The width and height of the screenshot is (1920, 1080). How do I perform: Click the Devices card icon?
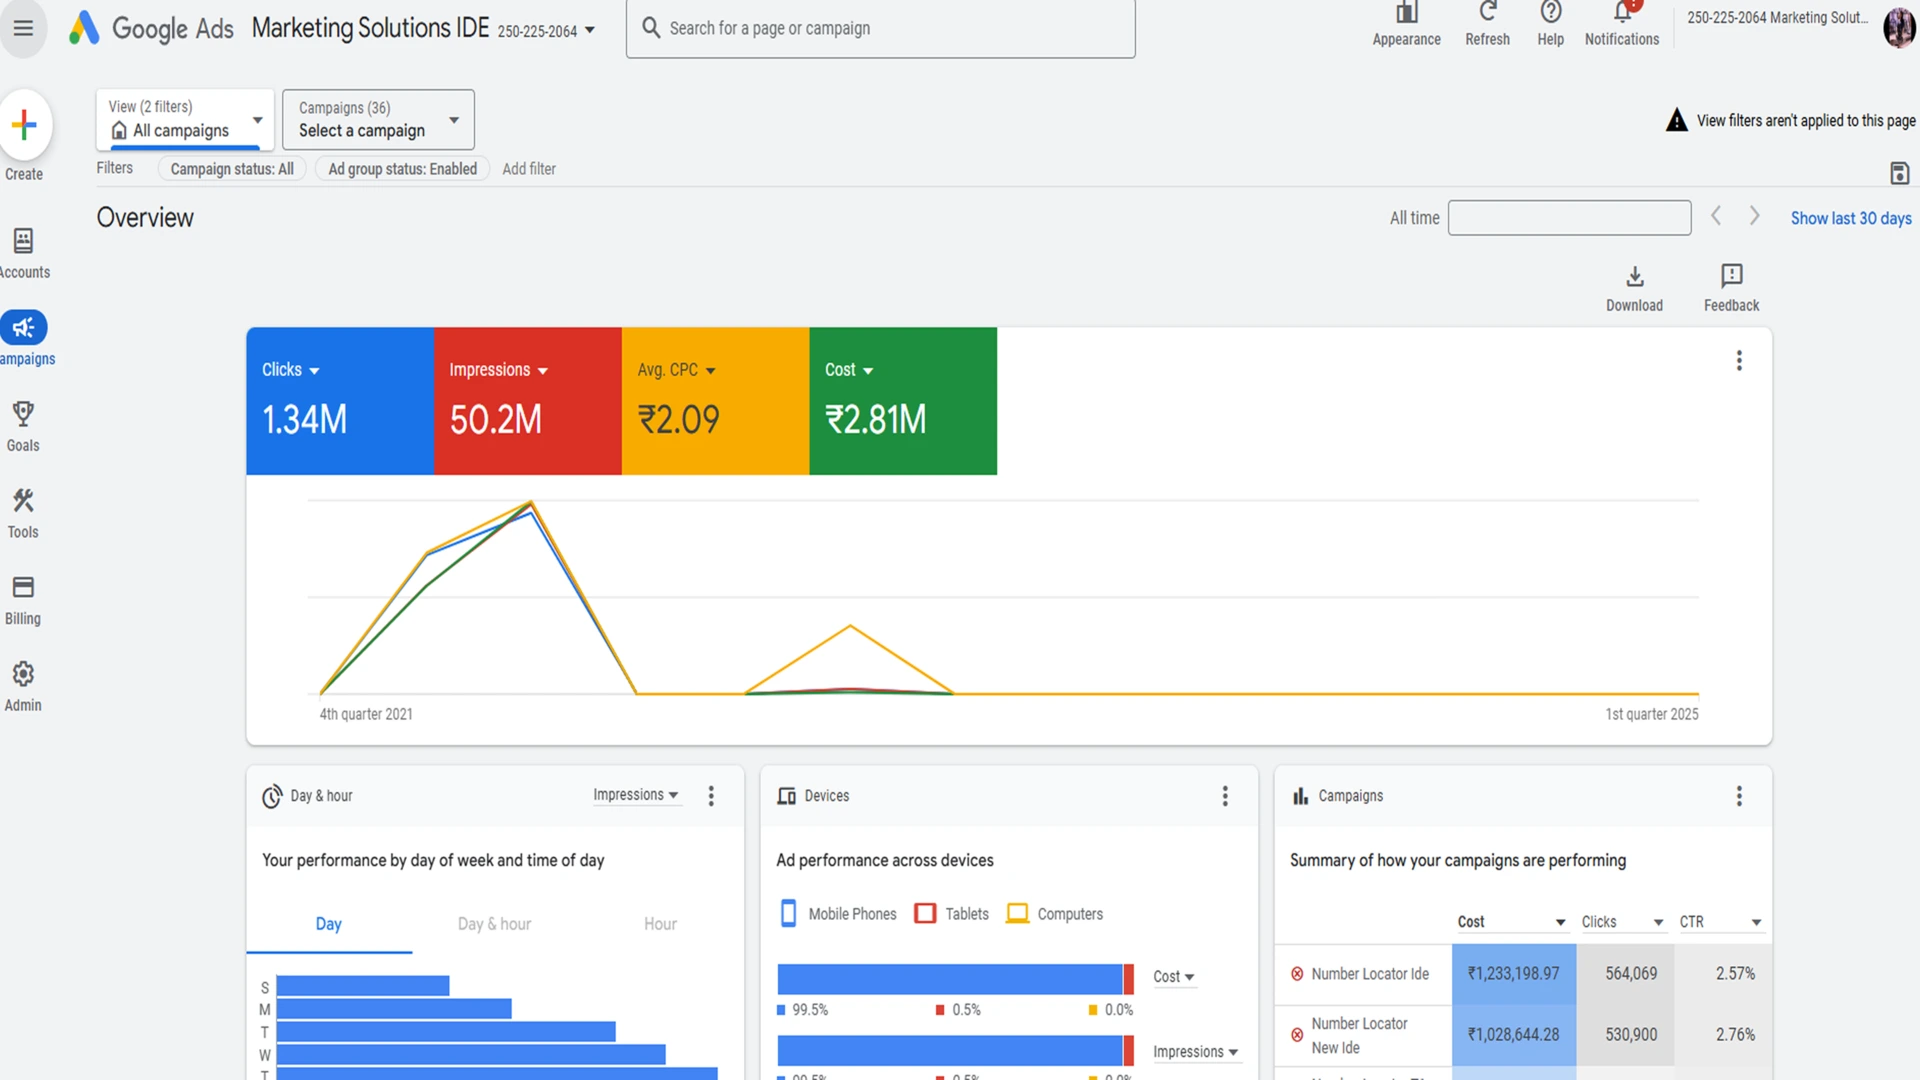coord(787,796)
